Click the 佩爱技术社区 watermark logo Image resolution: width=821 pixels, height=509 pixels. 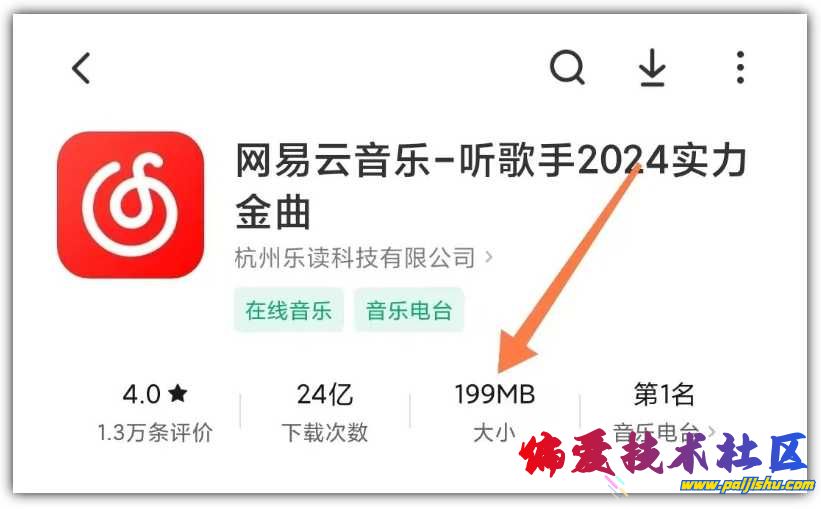click(663, 453)
